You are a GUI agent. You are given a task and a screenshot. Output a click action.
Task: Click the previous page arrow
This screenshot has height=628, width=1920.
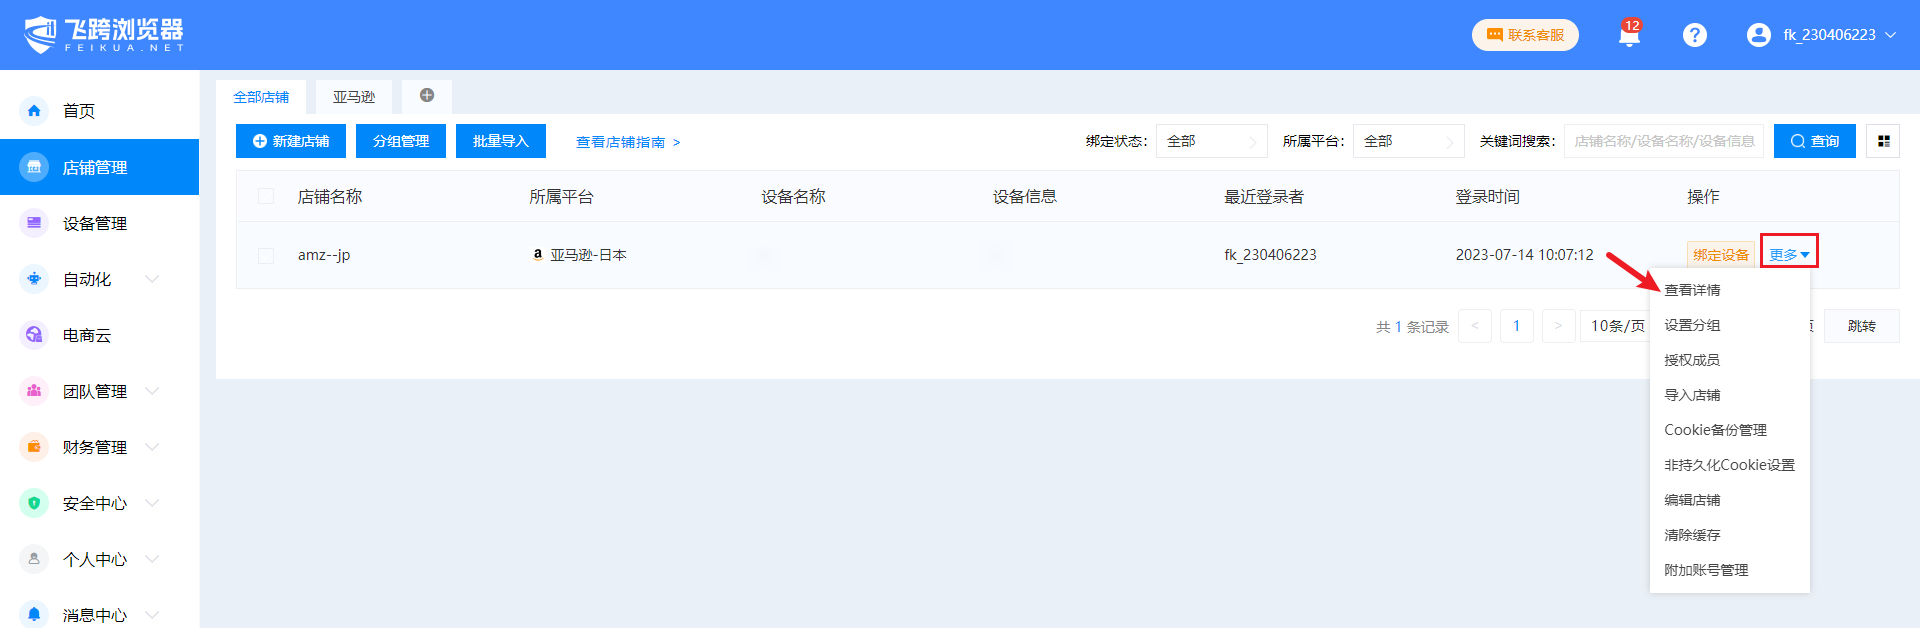click(1475, 326)
